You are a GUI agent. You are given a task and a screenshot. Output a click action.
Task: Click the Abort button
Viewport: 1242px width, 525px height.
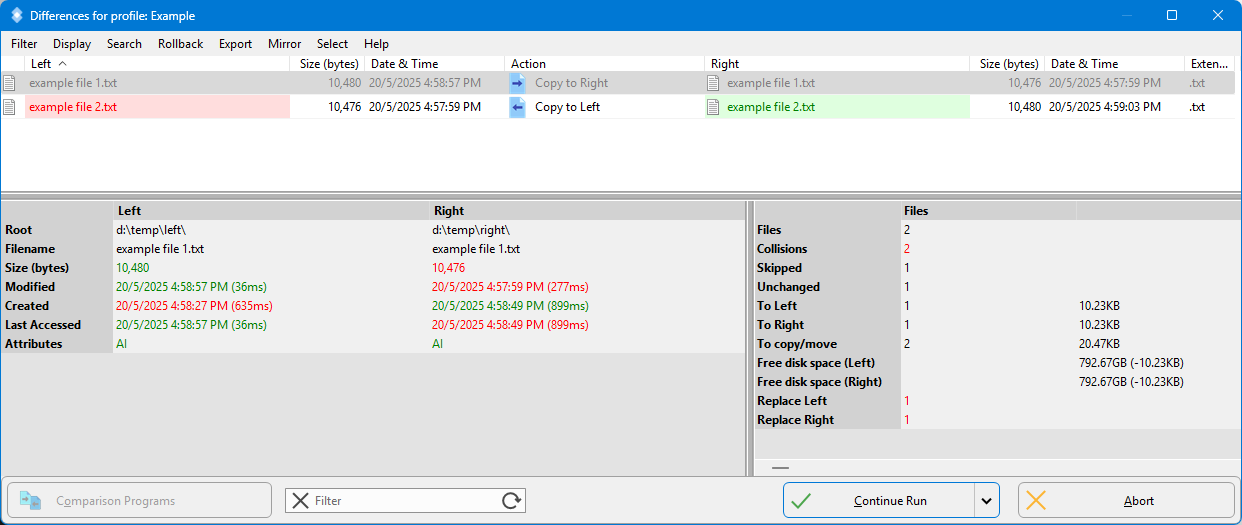1126,501
